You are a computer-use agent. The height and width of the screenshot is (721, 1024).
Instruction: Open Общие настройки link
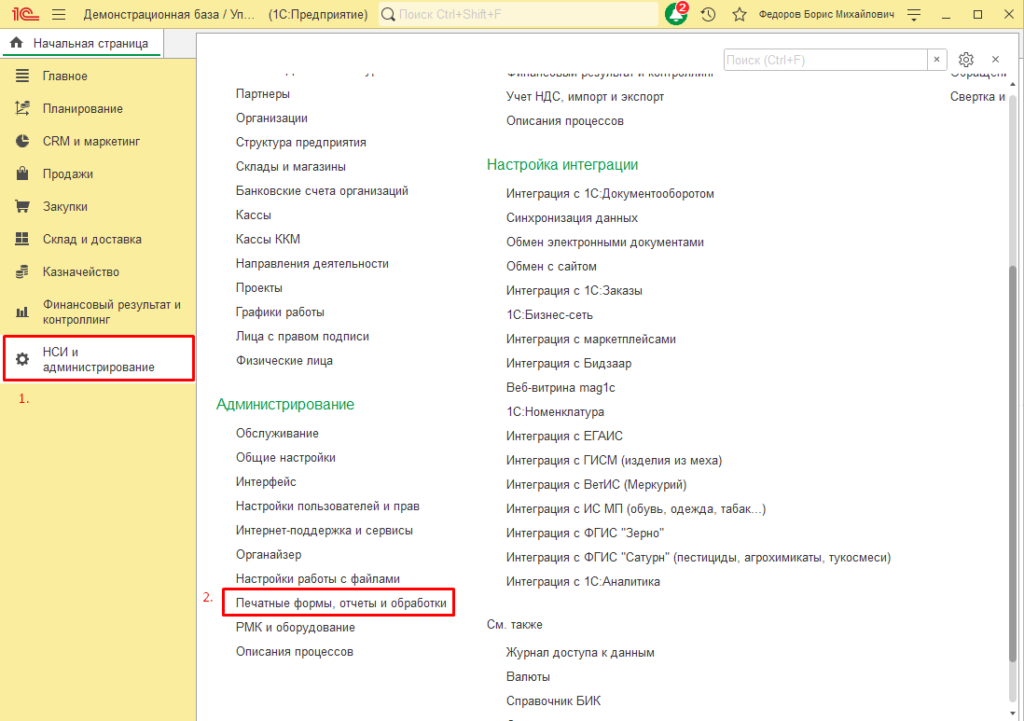(285, 458)
